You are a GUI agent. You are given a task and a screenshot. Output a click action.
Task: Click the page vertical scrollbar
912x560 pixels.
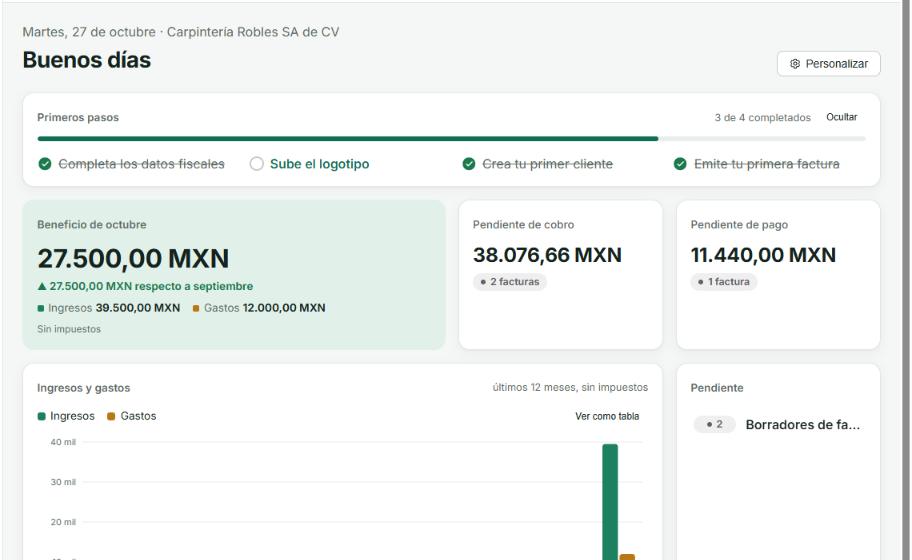[x=906, y=280]
